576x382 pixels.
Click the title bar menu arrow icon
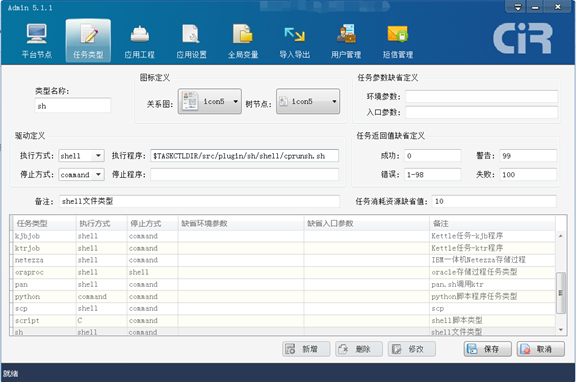point(518,7)
